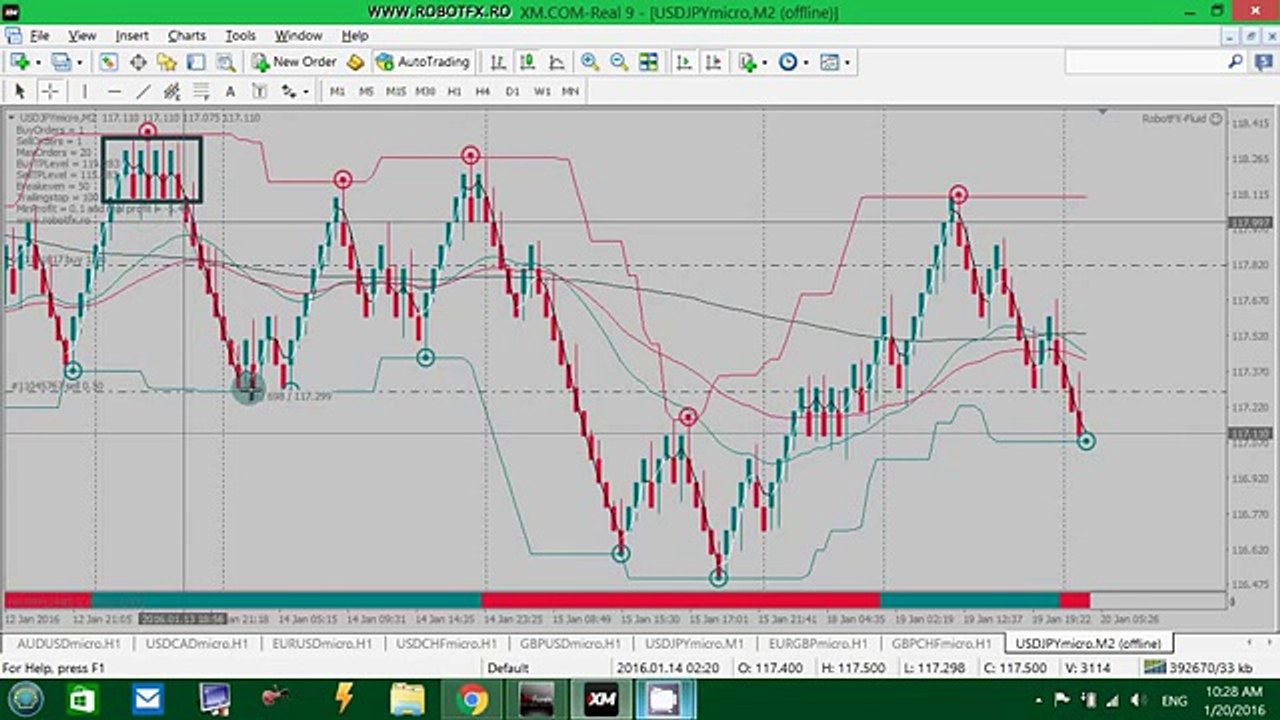Open the Market Watch window icon

point(108,62)
